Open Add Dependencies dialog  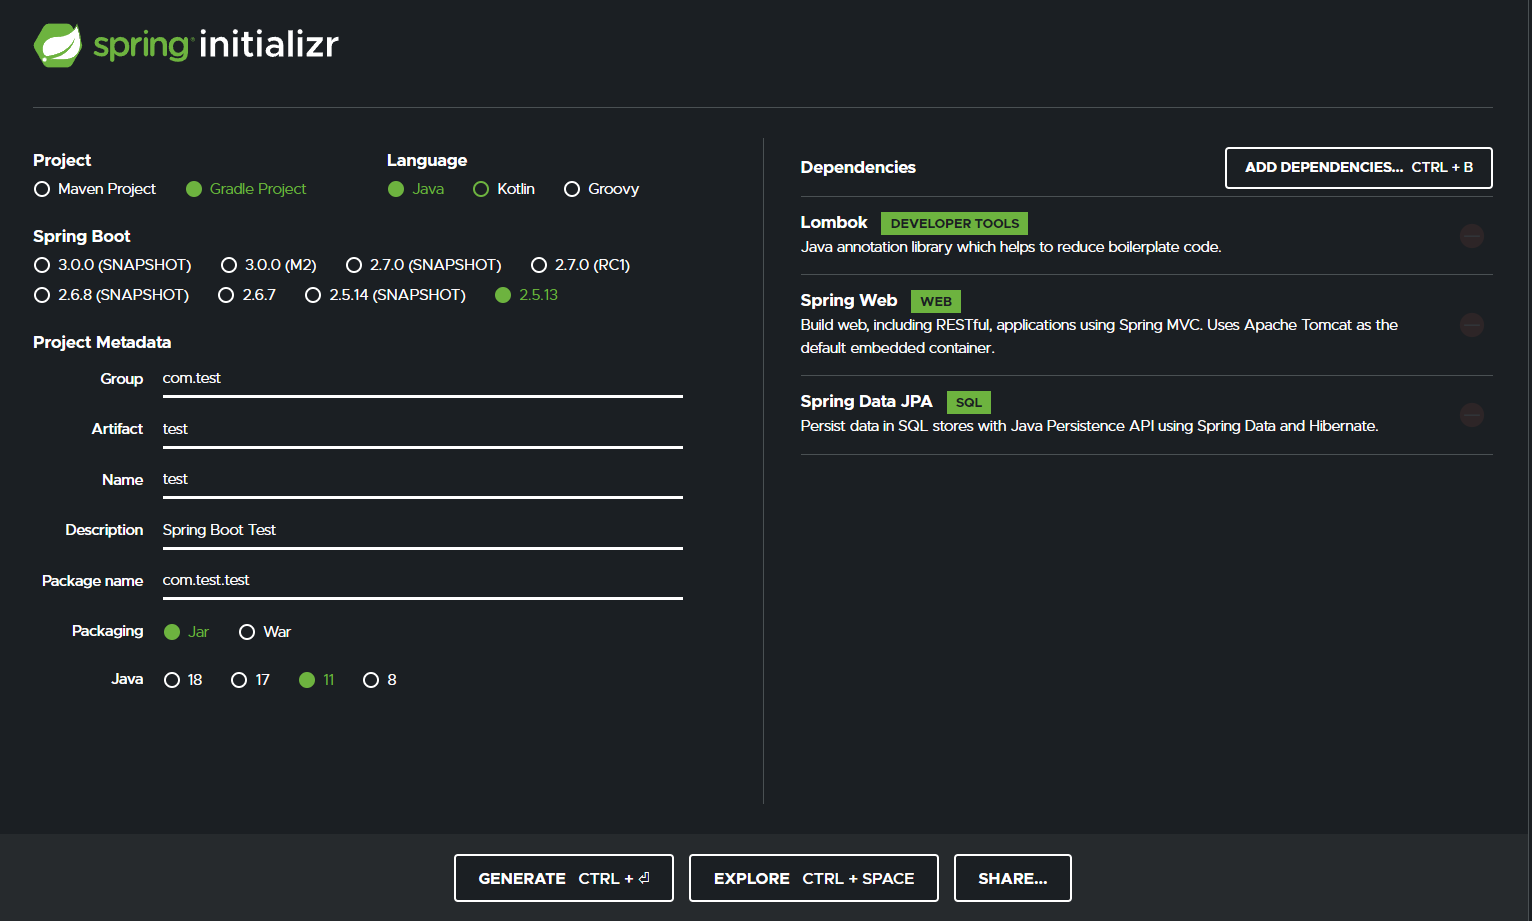(x=1359, y=168)
